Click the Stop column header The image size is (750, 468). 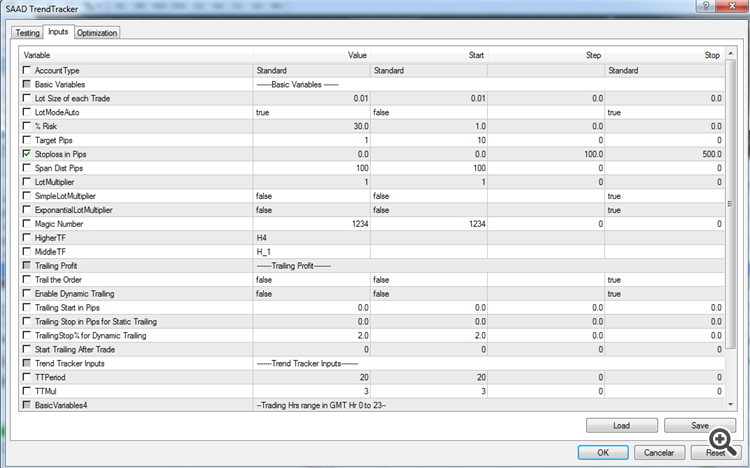(x=665, y=55)
